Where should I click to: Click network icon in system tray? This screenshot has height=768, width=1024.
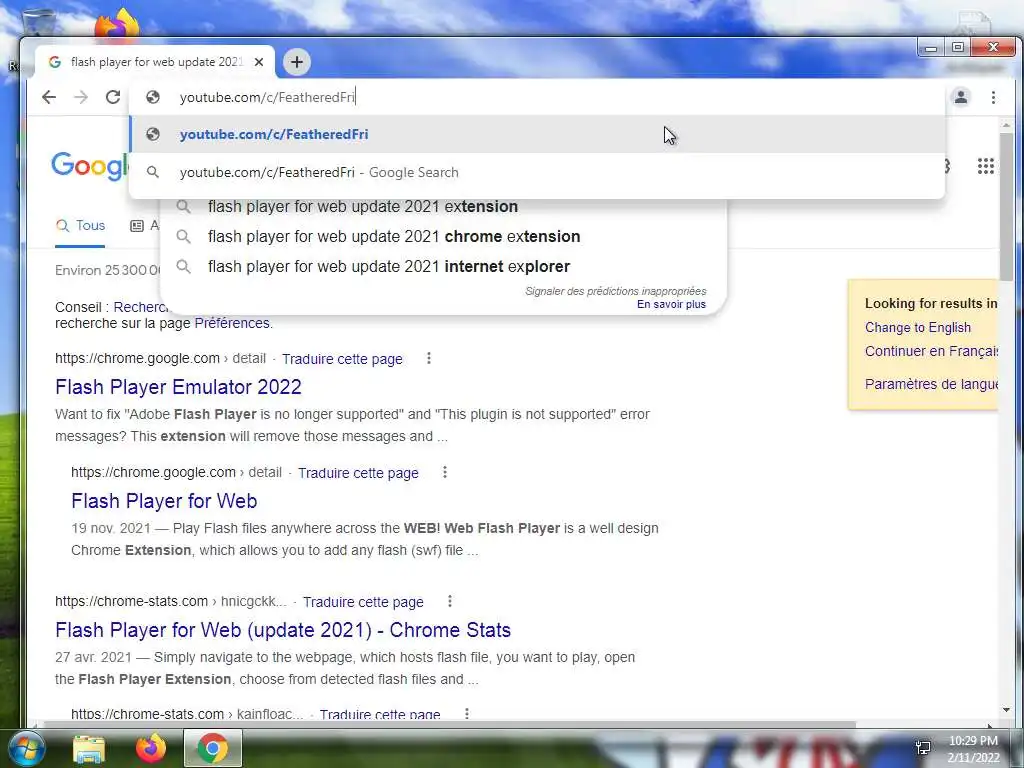(x=923, y=748)
